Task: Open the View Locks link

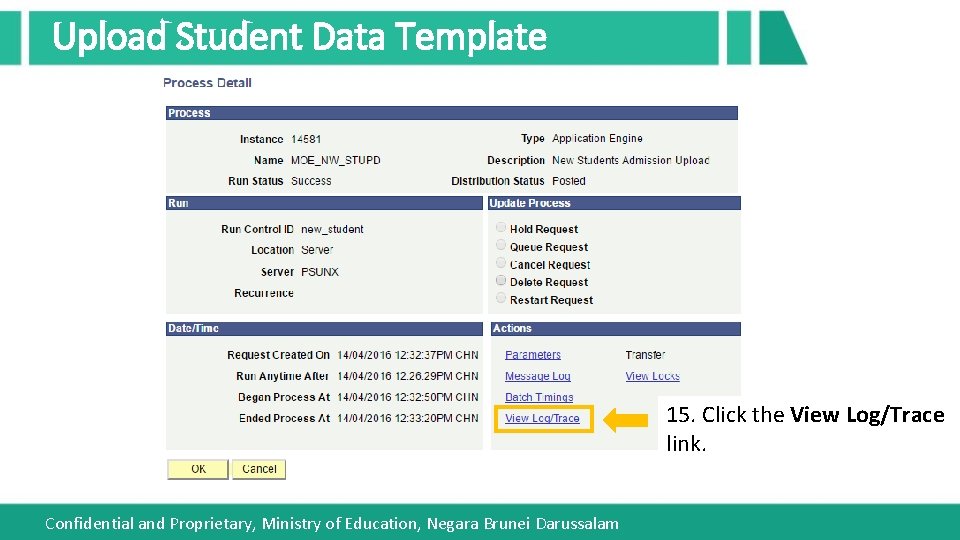Action: [x=652, y=376]
